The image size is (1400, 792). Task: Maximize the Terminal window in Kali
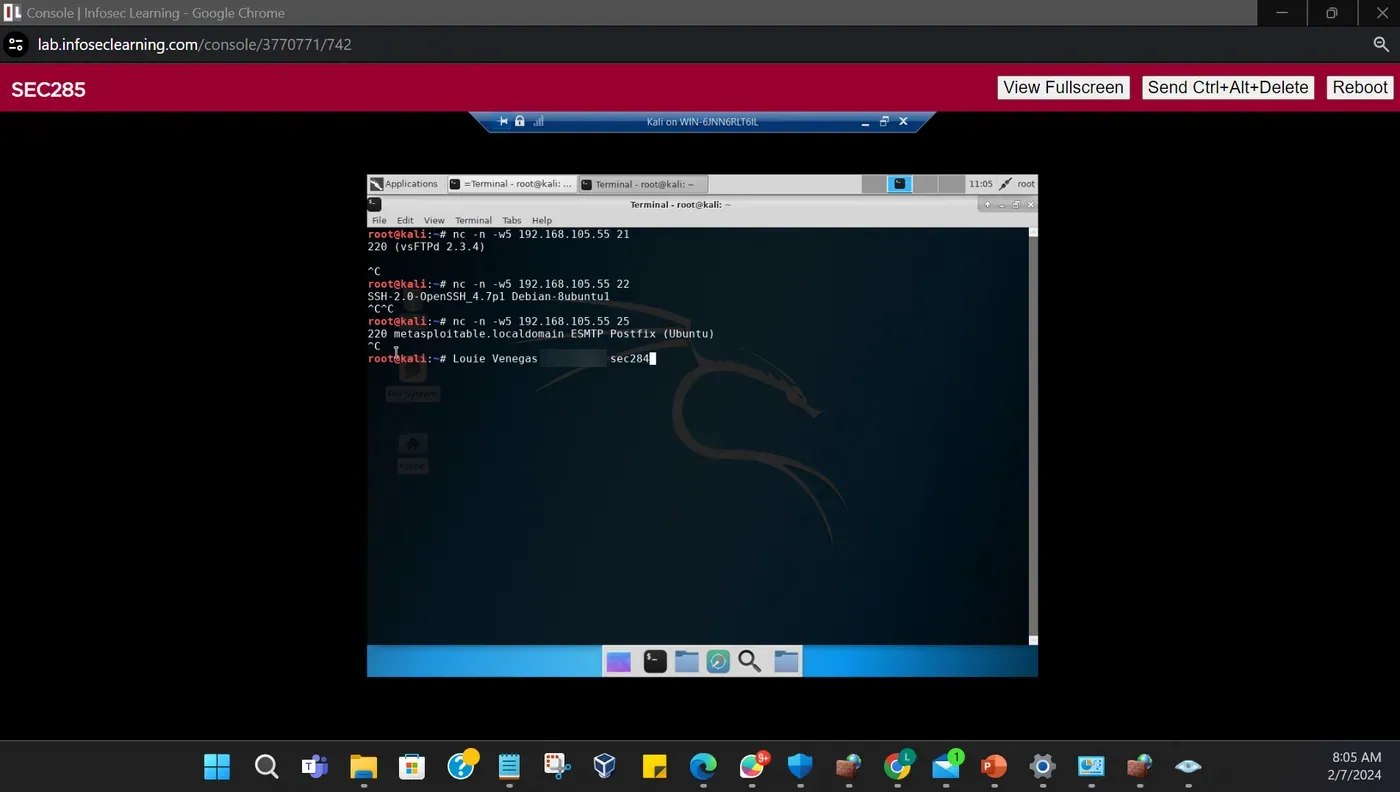click(x=1017, y=204)
